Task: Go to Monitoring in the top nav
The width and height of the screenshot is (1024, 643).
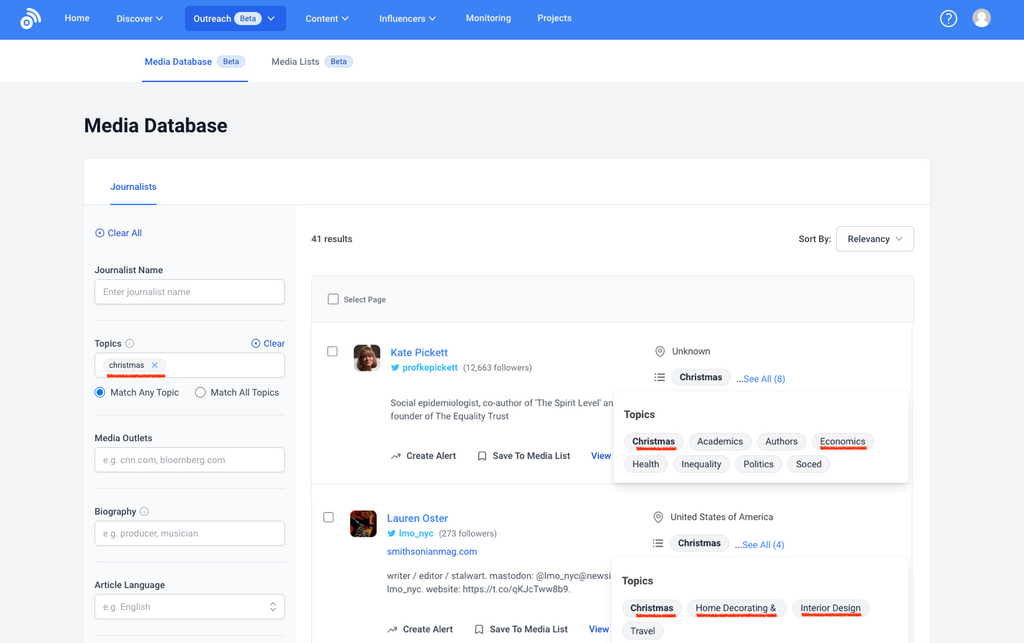Action: coord(488,18)
